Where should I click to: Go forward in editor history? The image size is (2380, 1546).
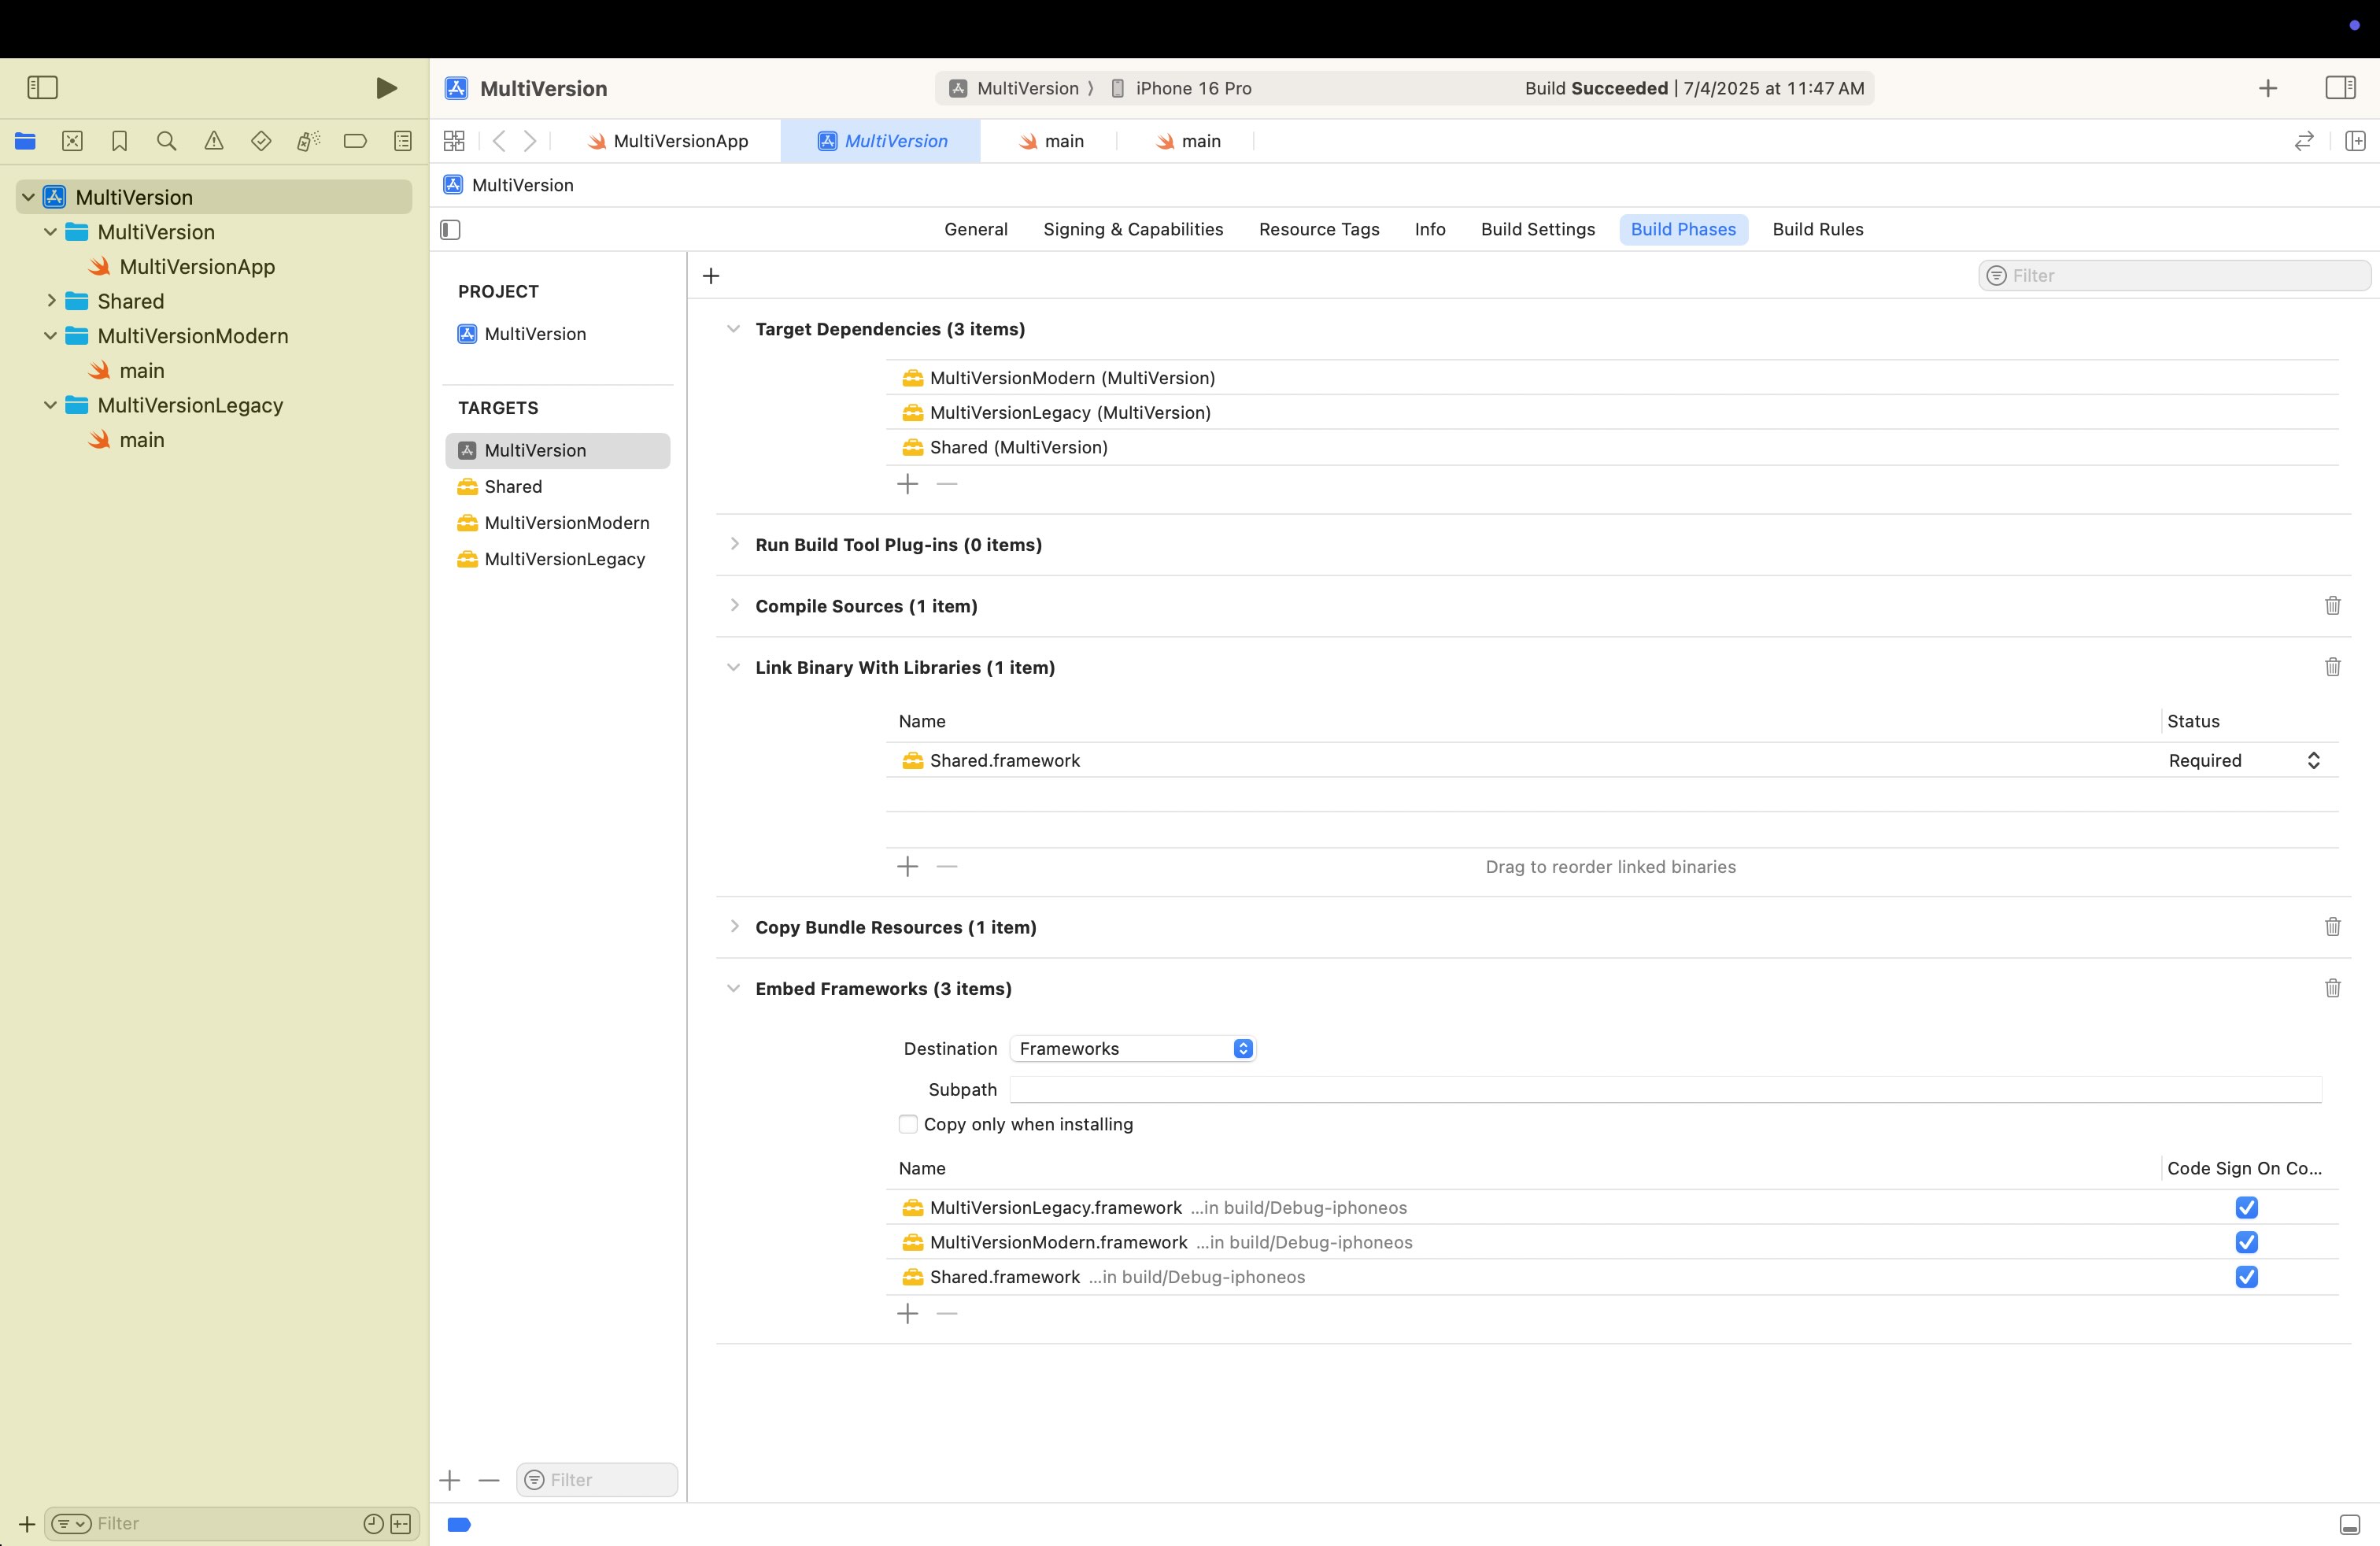[x=530, y=141]
